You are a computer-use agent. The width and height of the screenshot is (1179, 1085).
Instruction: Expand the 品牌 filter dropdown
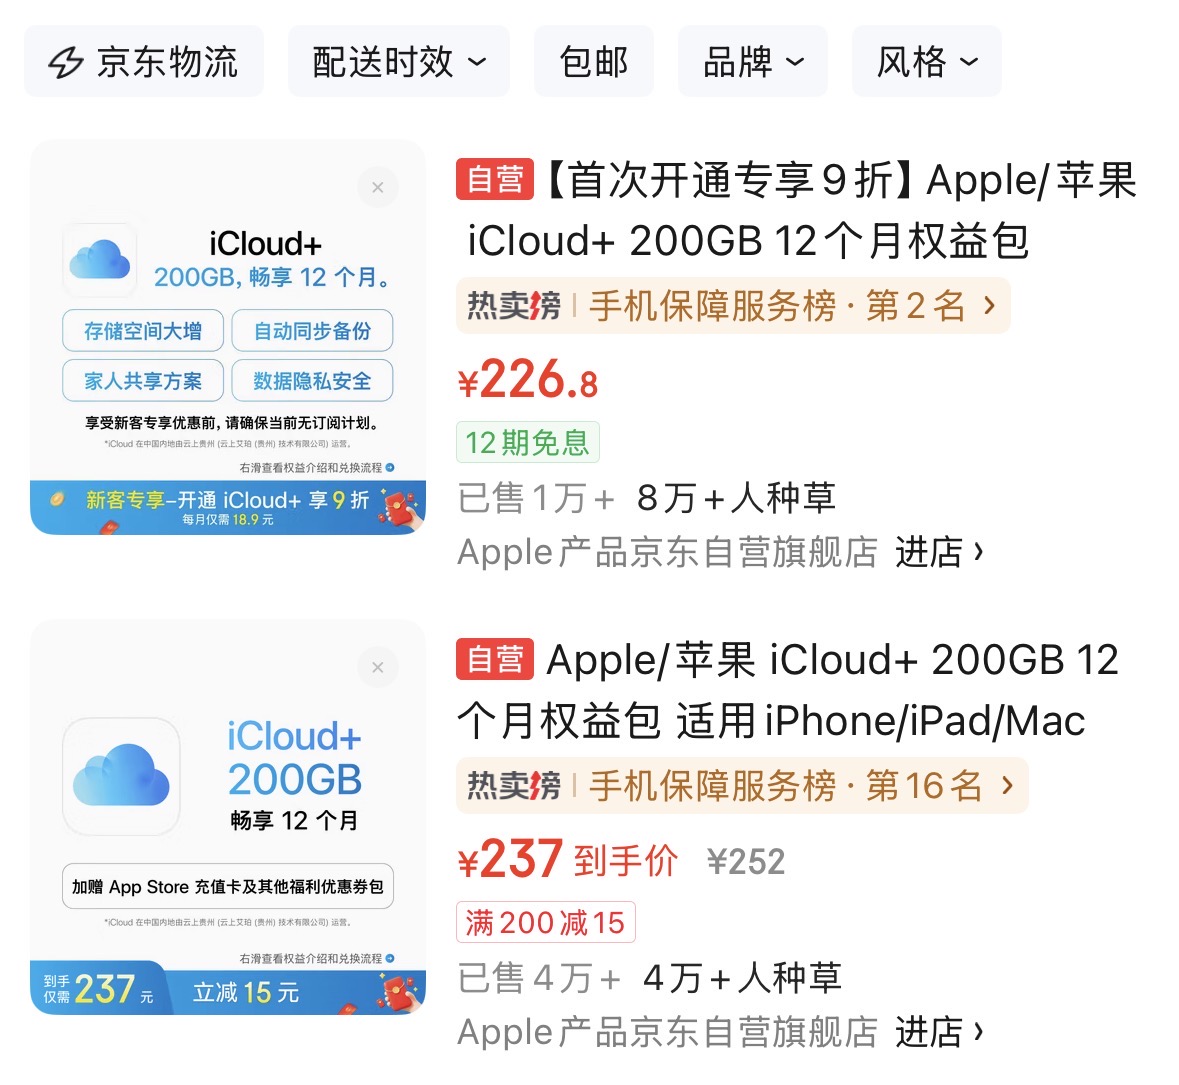pyautogui.click(x=753, y=62)
